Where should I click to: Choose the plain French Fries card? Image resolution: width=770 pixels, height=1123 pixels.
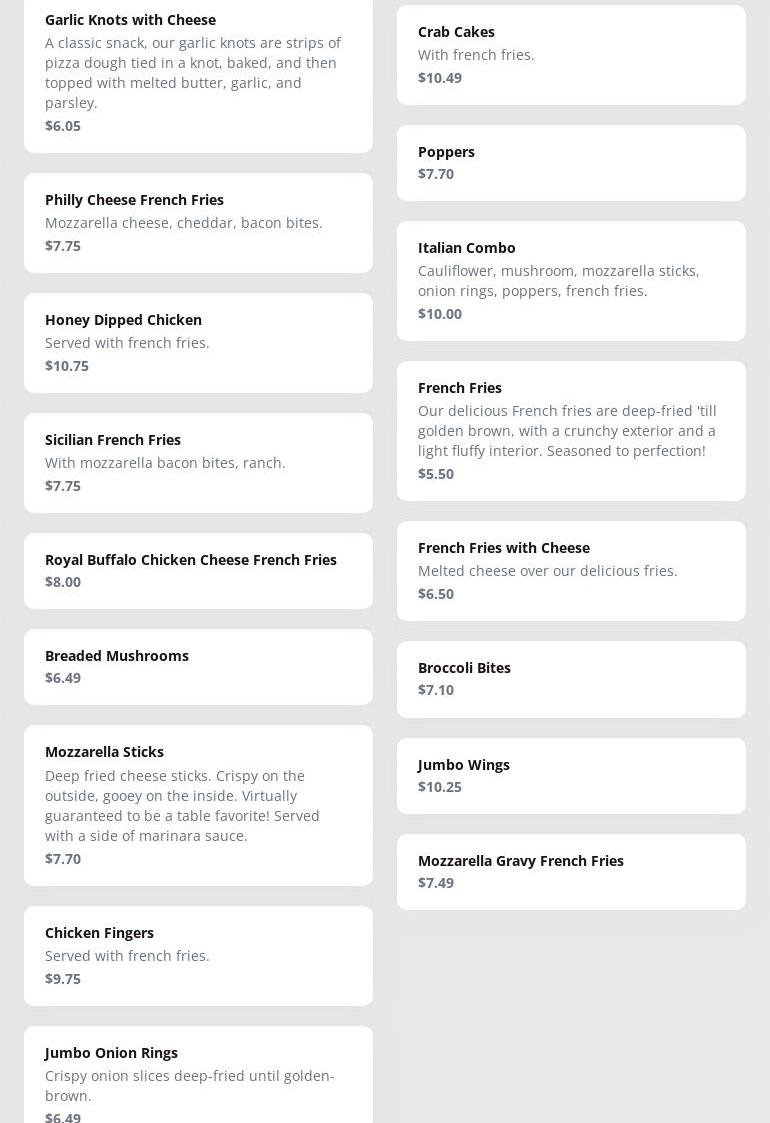[571, 430]
